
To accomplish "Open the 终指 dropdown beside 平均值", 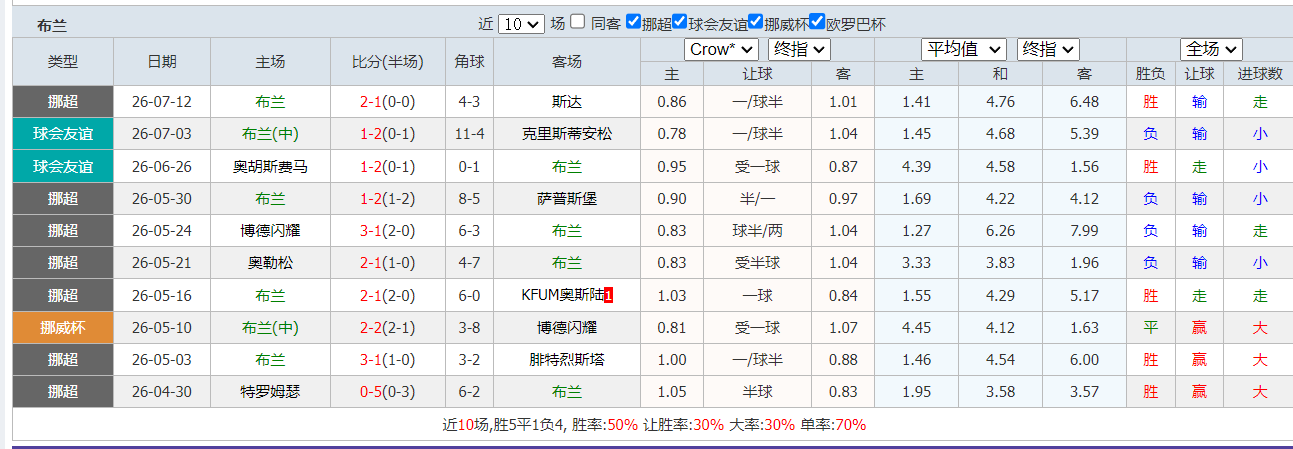I will [x=1048, y=49].
